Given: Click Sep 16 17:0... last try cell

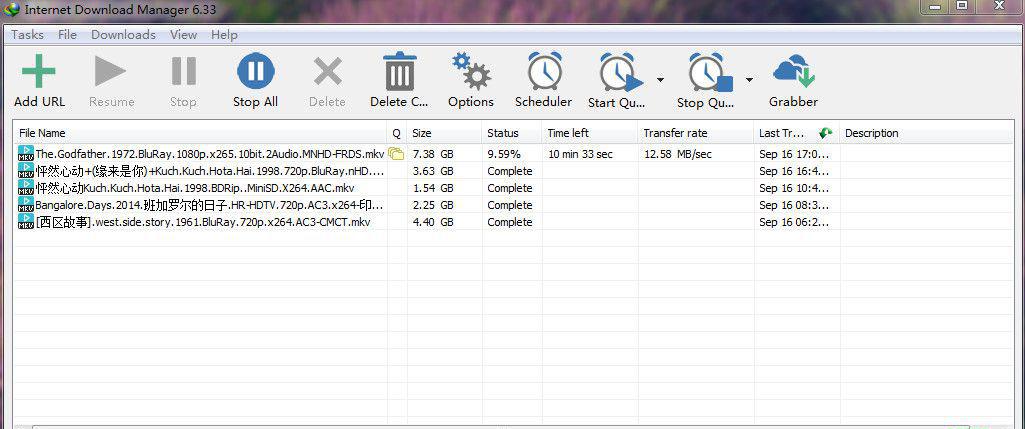Looking at the screenshot, I should coord(794,154).
